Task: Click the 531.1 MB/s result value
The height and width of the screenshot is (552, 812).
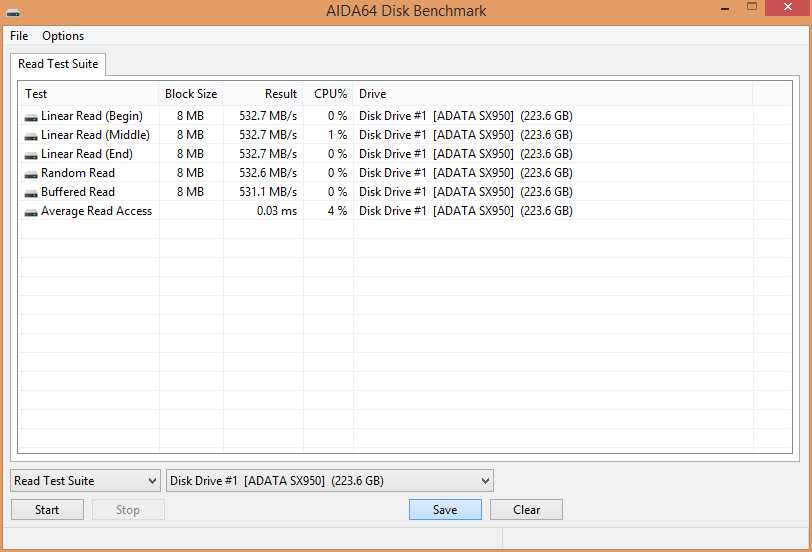Action: point(268,192)
